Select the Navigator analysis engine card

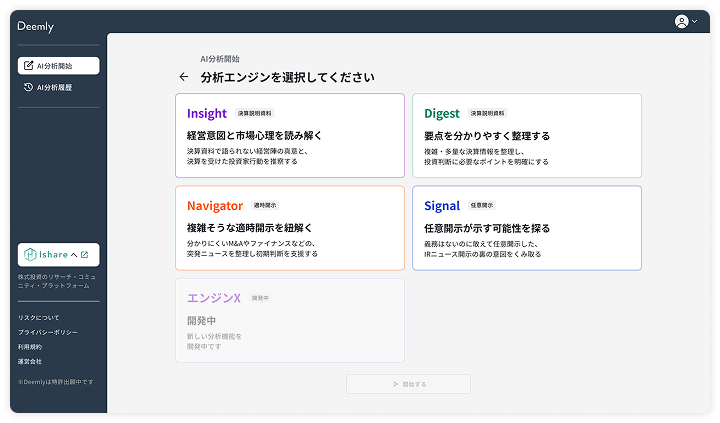[x=290, y=228]
